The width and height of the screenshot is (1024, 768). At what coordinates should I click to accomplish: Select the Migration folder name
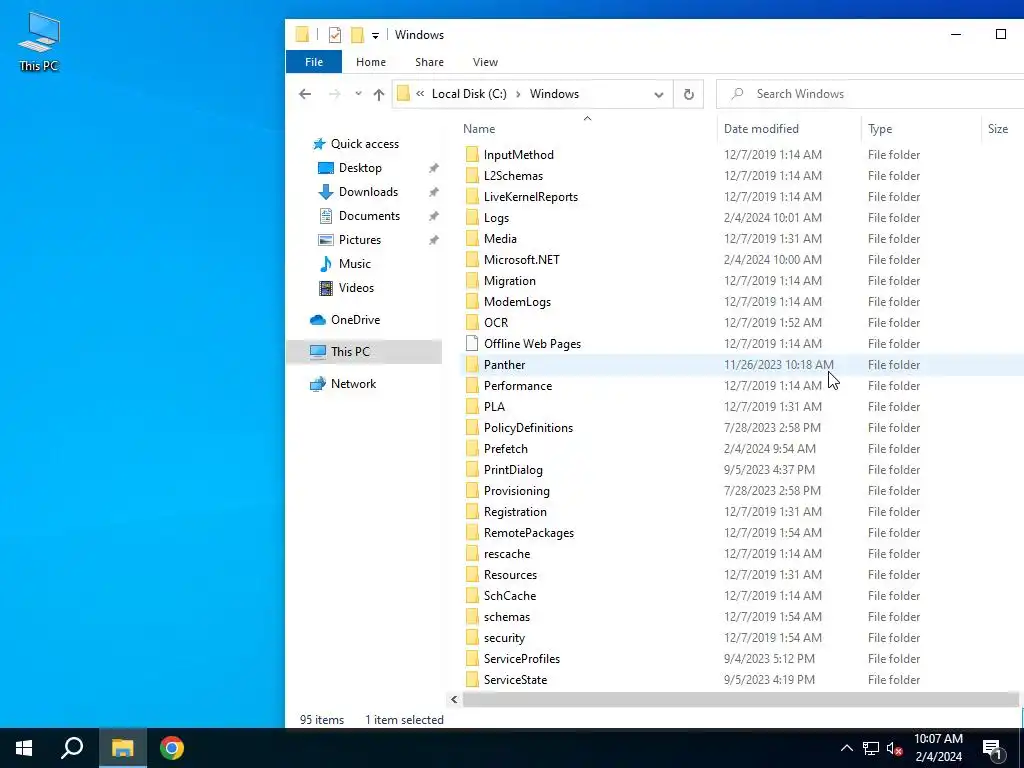point(509,281)
